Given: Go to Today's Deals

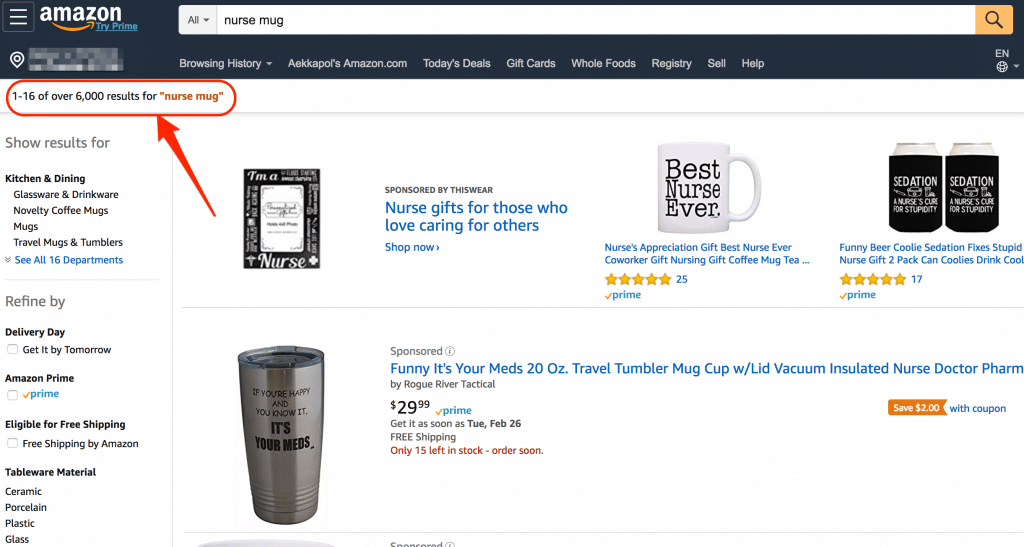Looking at the screenshot, I should (x=456, y=63).
